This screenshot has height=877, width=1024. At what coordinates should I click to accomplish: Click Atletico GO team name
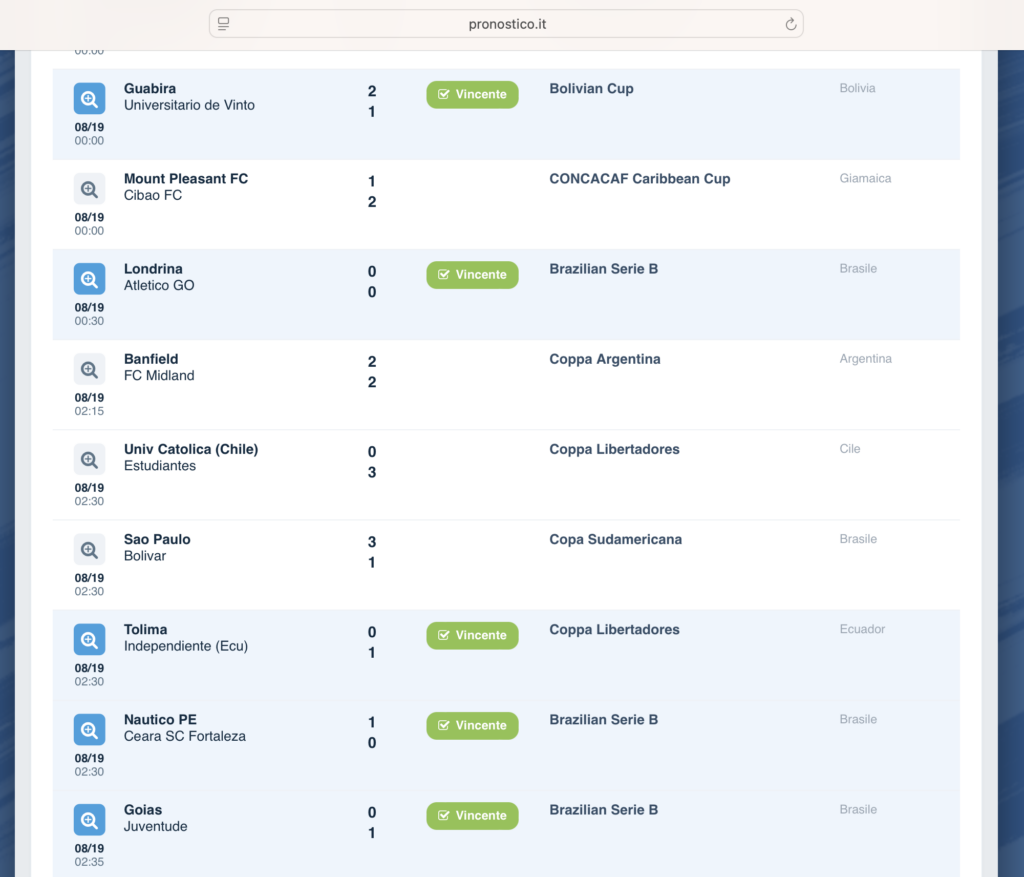[159, 285]
